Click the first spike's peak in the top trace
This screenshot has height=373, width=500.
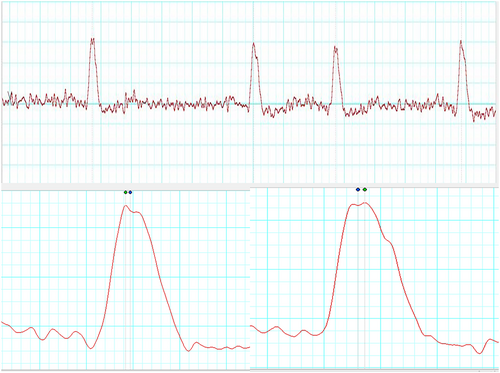(x=92, y=39)
